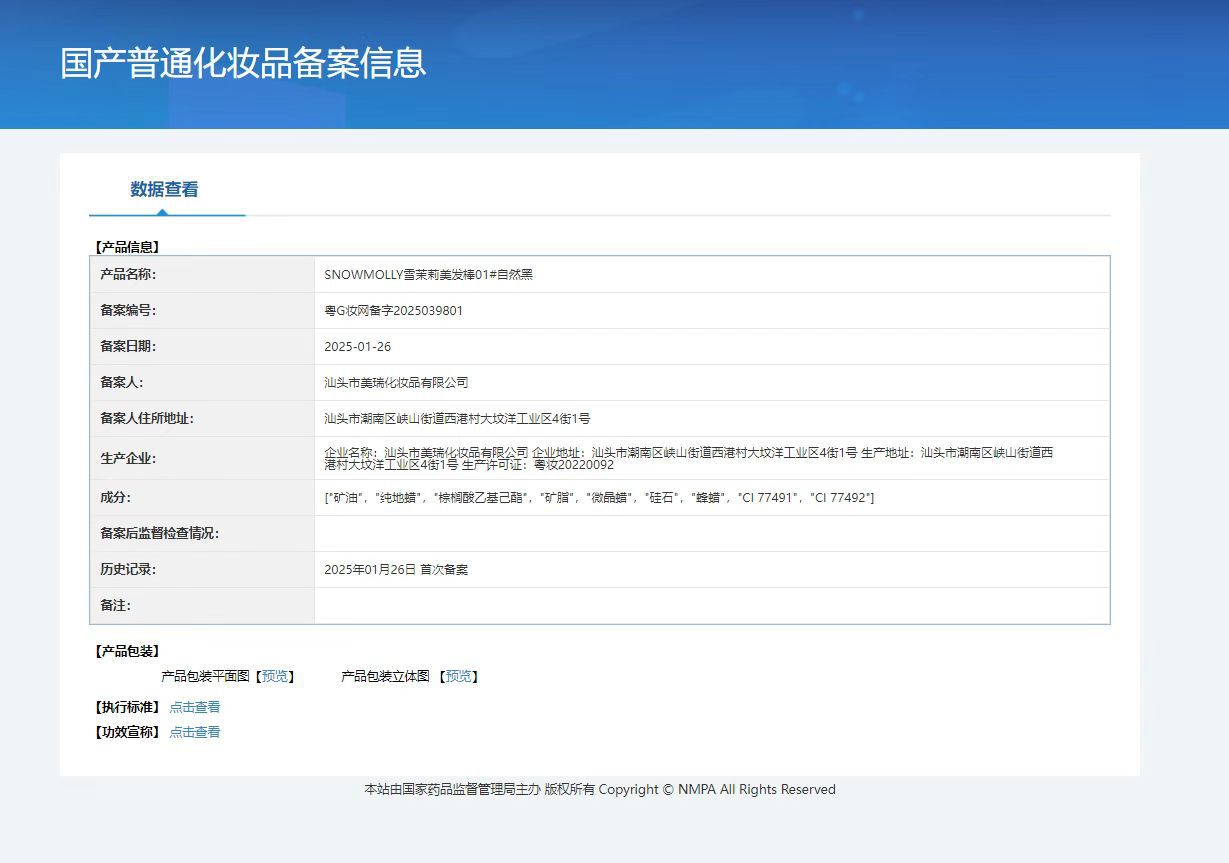Screen dimensions: 1229x863
Task: Open 执行标准 点击查看 link
Action: point(195,707)
